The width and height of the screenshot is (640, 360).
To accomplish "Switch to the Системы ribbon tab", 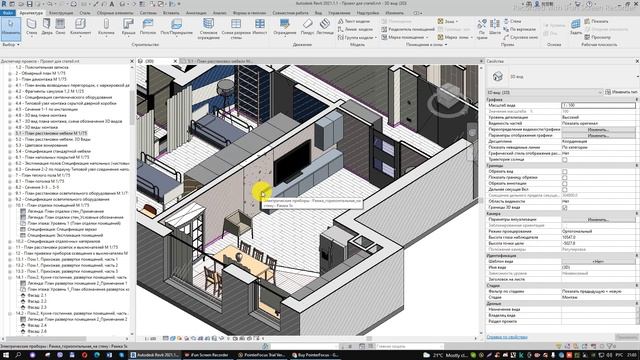I will click(148, 13).
